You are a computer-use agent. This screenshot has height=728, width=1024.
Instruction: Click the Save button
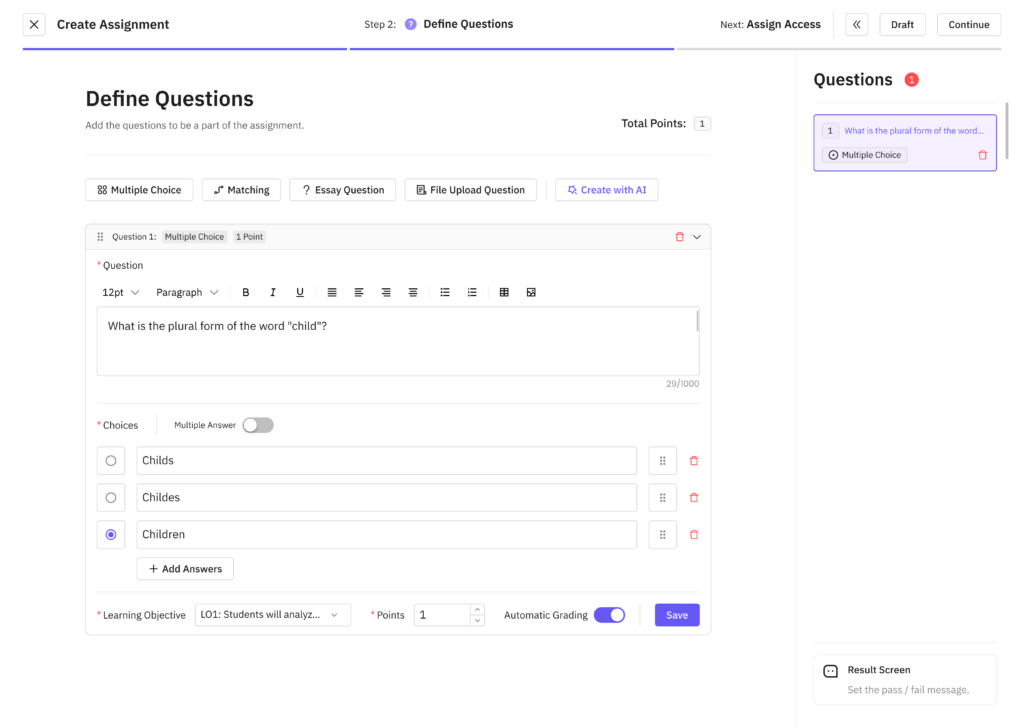[677, 615]
